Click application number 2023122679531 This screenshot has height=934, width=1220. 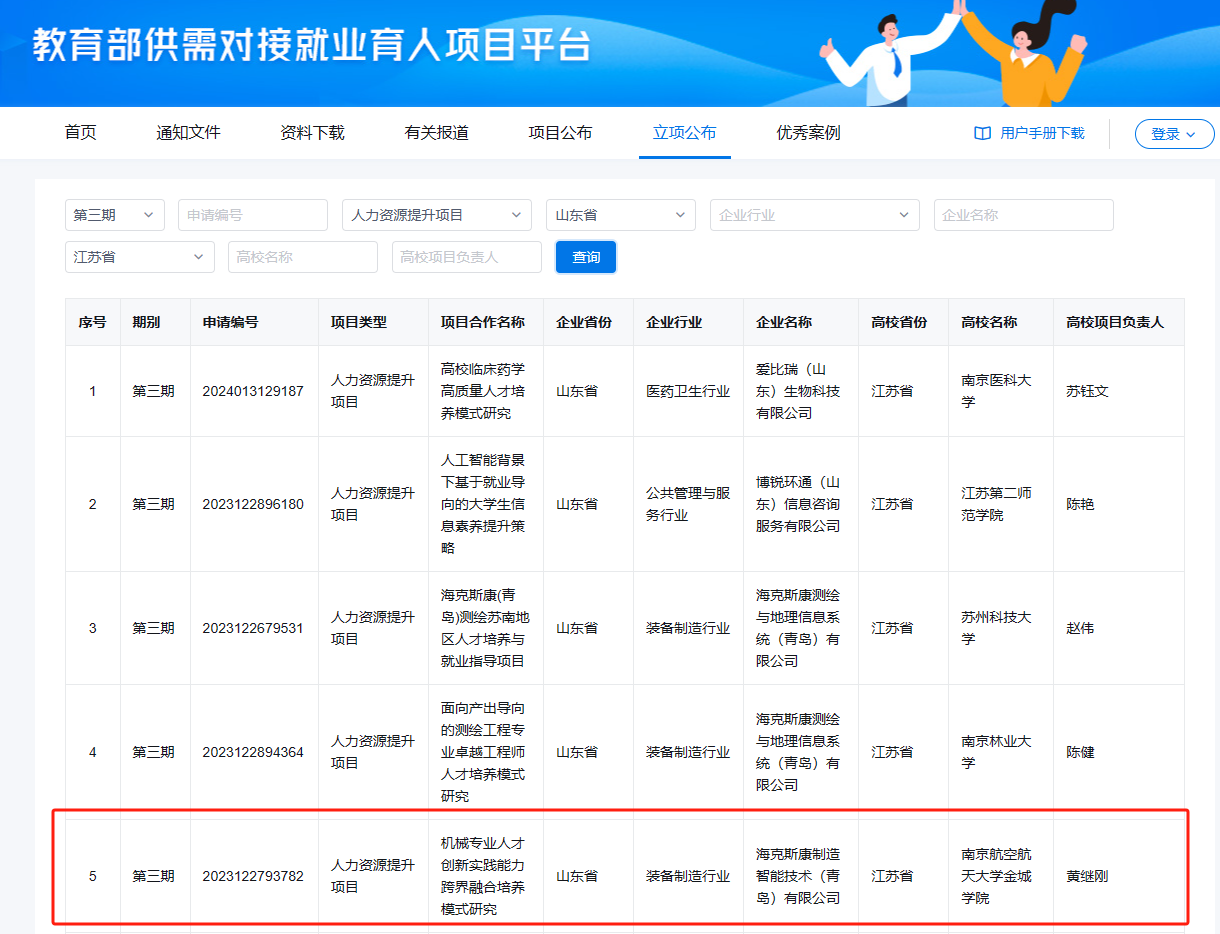(253, 628)
